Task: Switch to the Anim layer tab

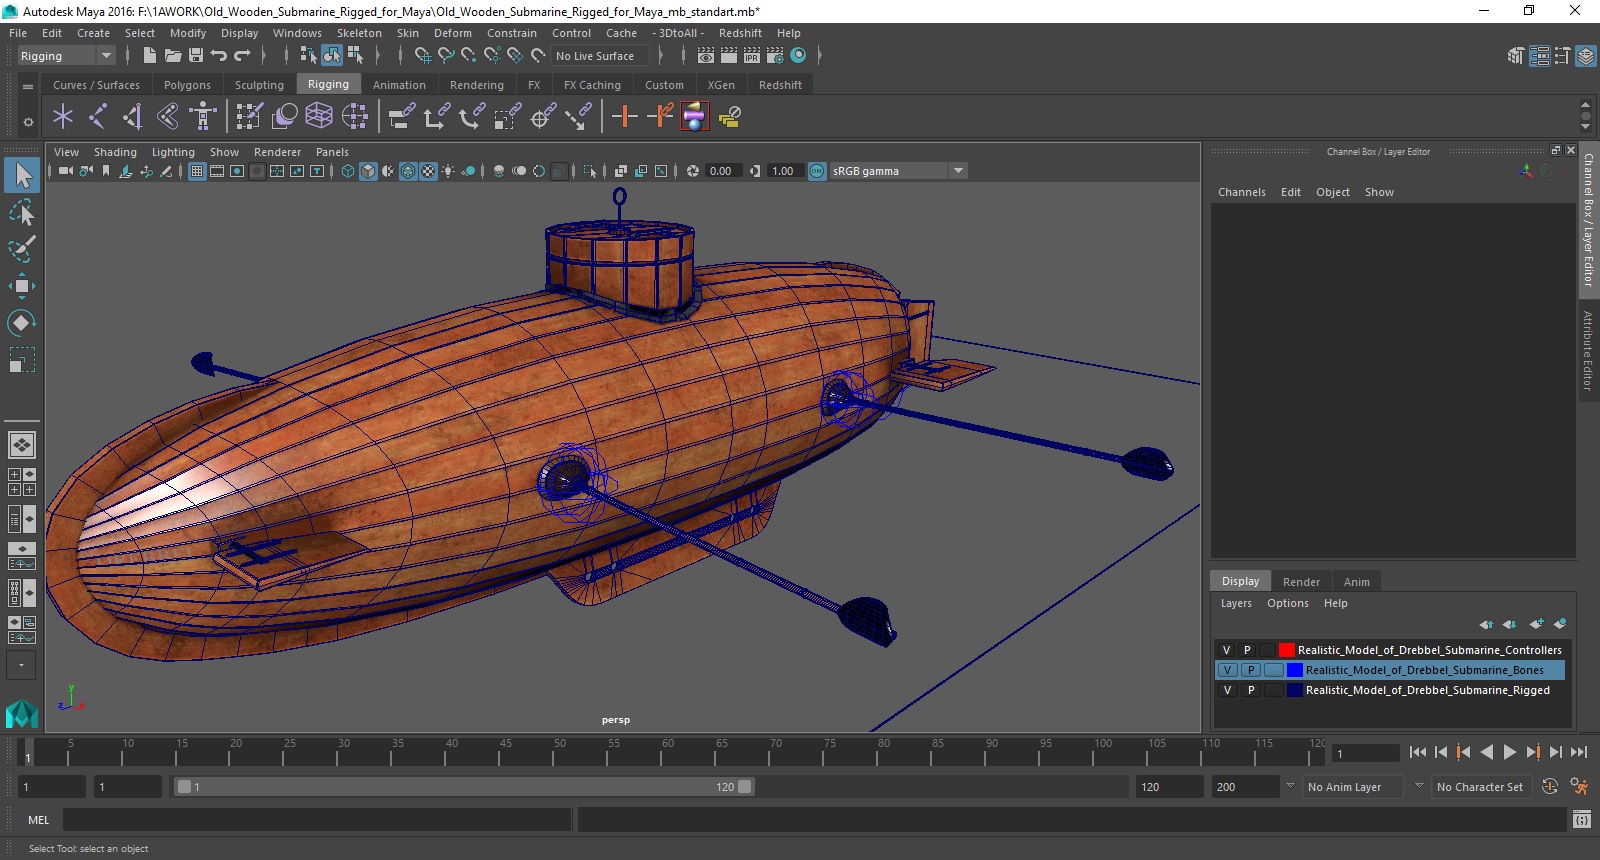Action: [x=1356, y=581]
